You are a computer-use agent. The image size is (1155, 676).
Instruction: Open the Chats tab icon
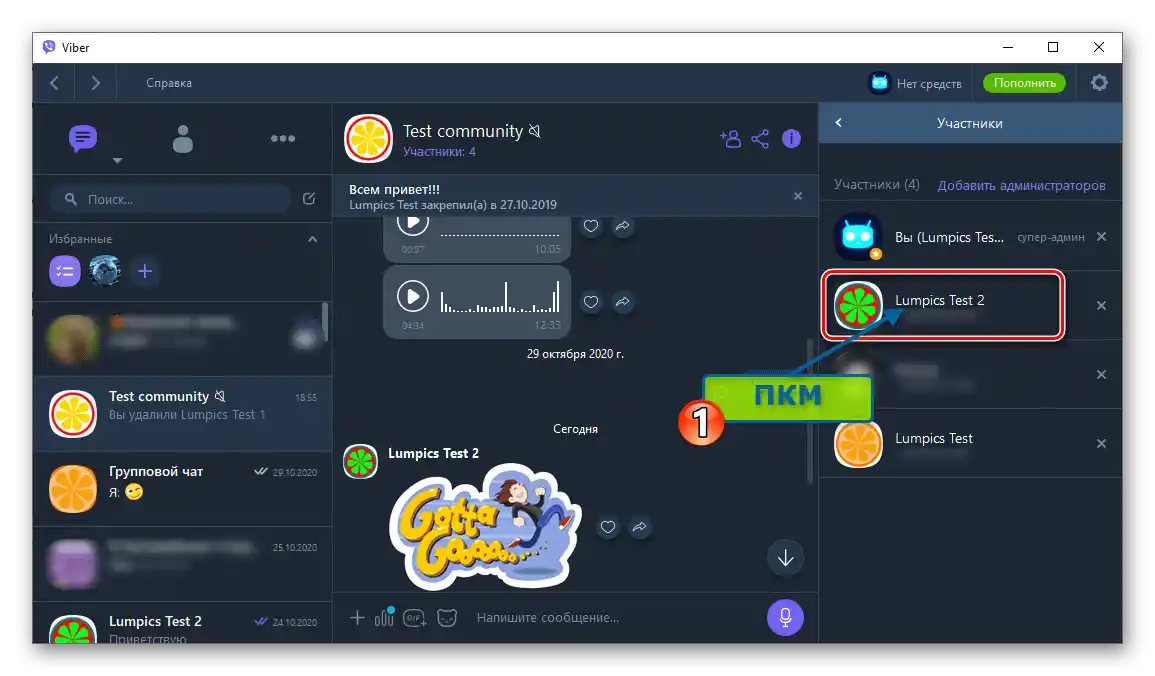click(x=82, y=138)
